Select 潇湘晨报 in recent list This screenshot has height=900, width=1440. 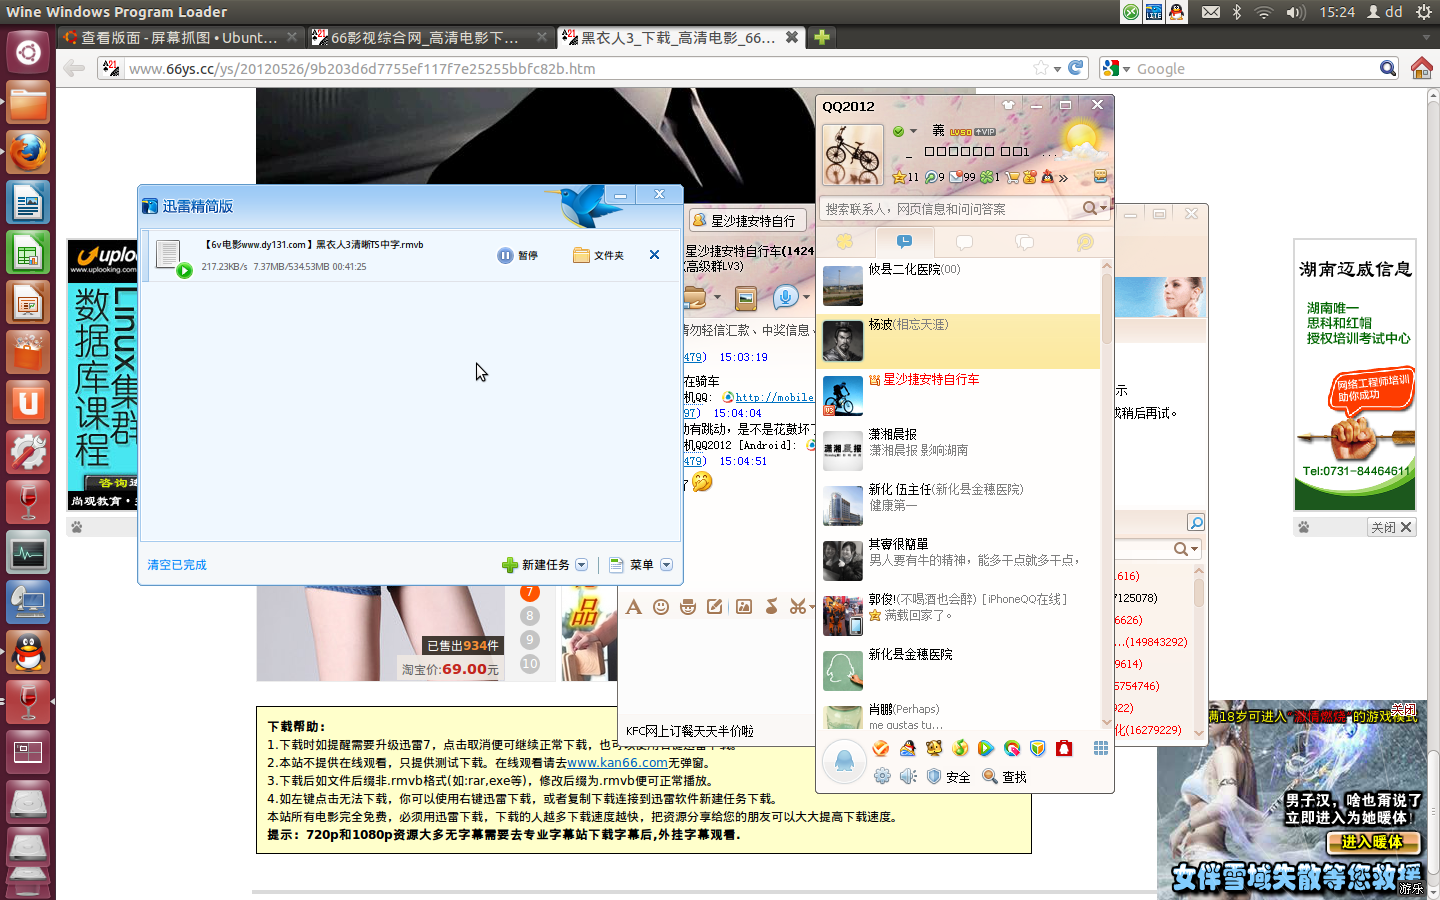[x=958, y=451]
